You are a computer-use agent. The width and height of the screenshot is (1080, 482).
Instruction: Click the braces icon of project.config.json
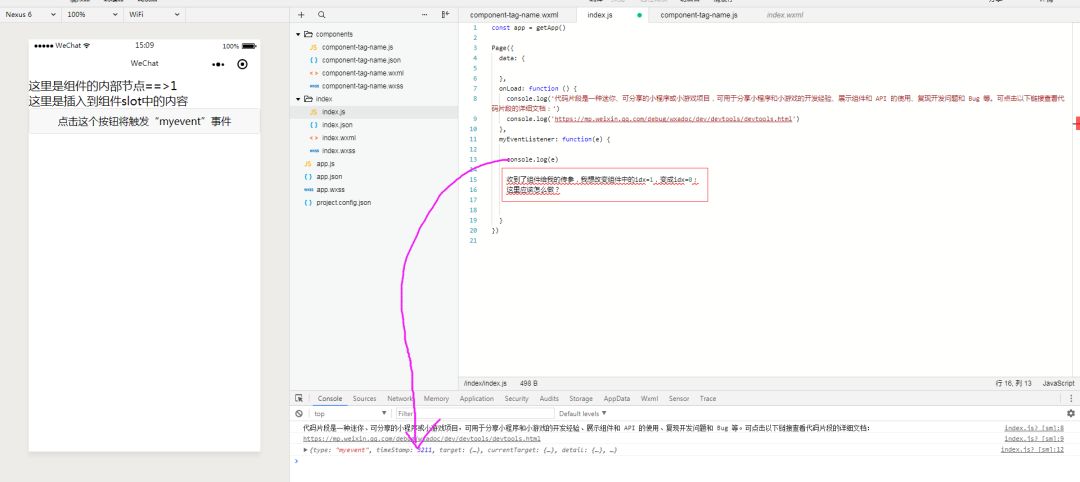308,203
